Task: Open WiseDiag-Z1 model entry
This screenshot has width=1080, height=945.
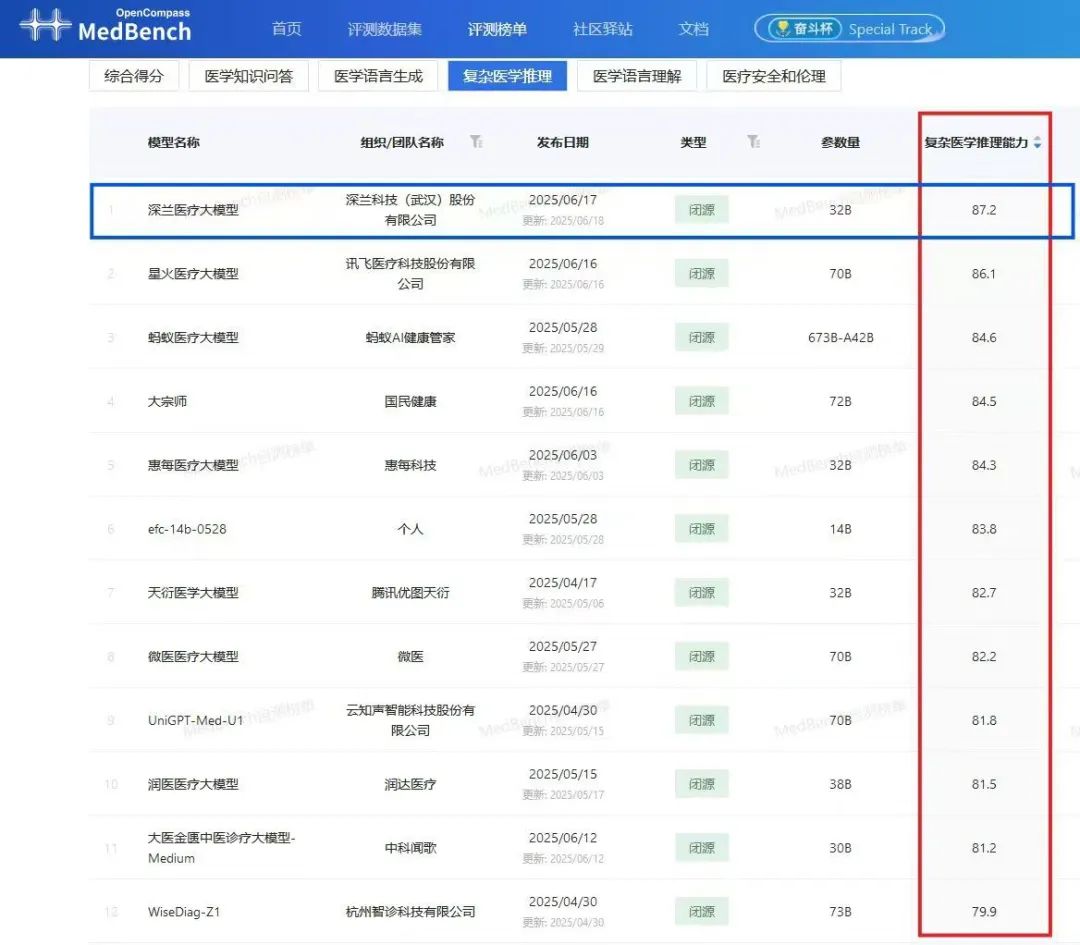Action: [x=184, y=912]
